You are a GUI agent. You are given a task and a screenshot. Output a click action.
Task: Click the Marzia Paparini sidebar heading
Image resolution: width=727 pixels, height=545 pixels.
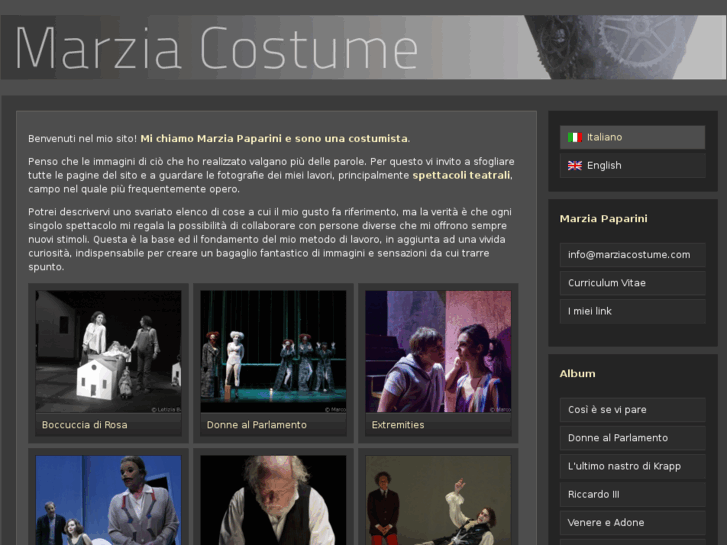coord(603,218)
